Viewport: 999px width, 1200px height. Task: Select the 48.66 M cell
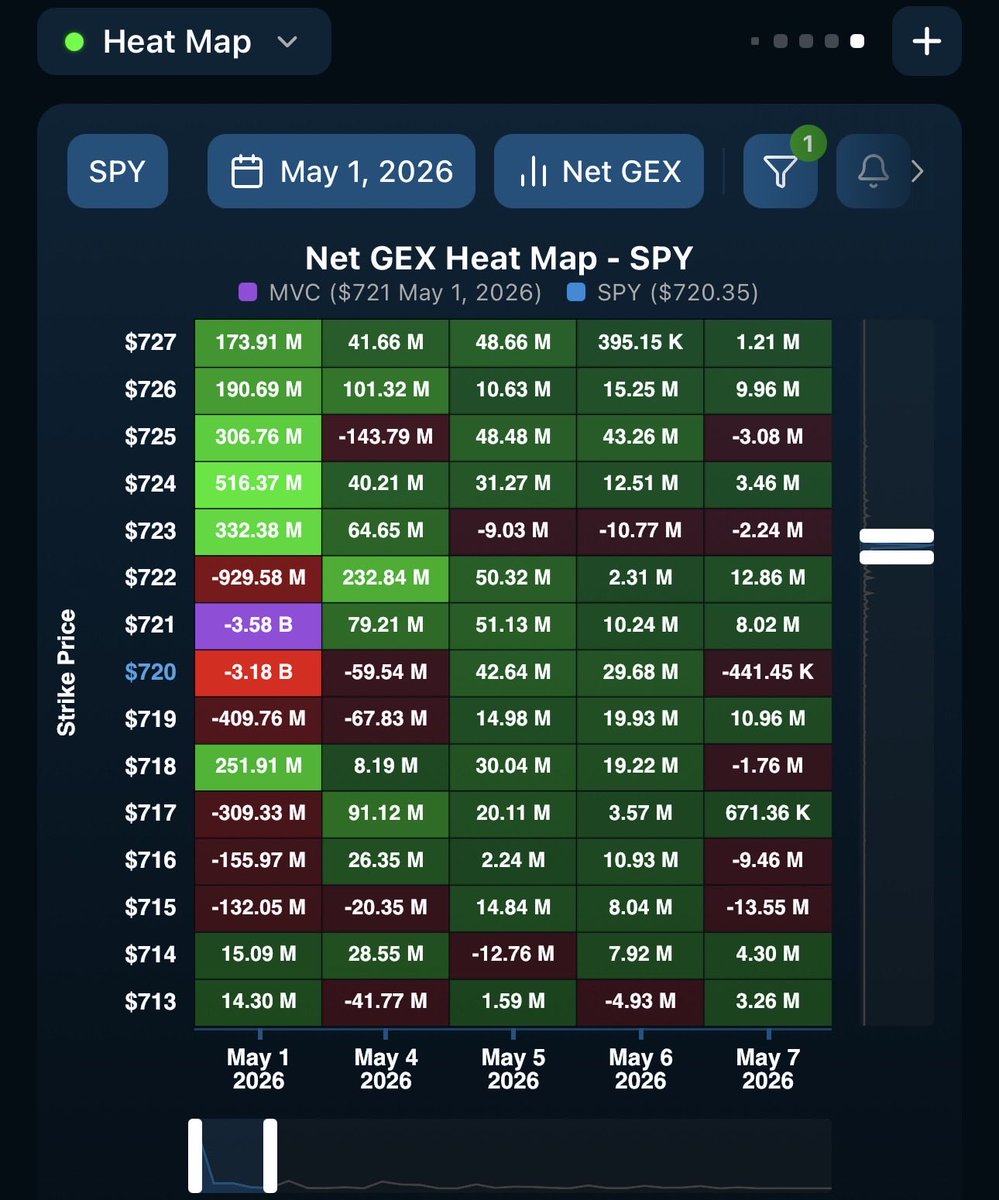point(513,343)
